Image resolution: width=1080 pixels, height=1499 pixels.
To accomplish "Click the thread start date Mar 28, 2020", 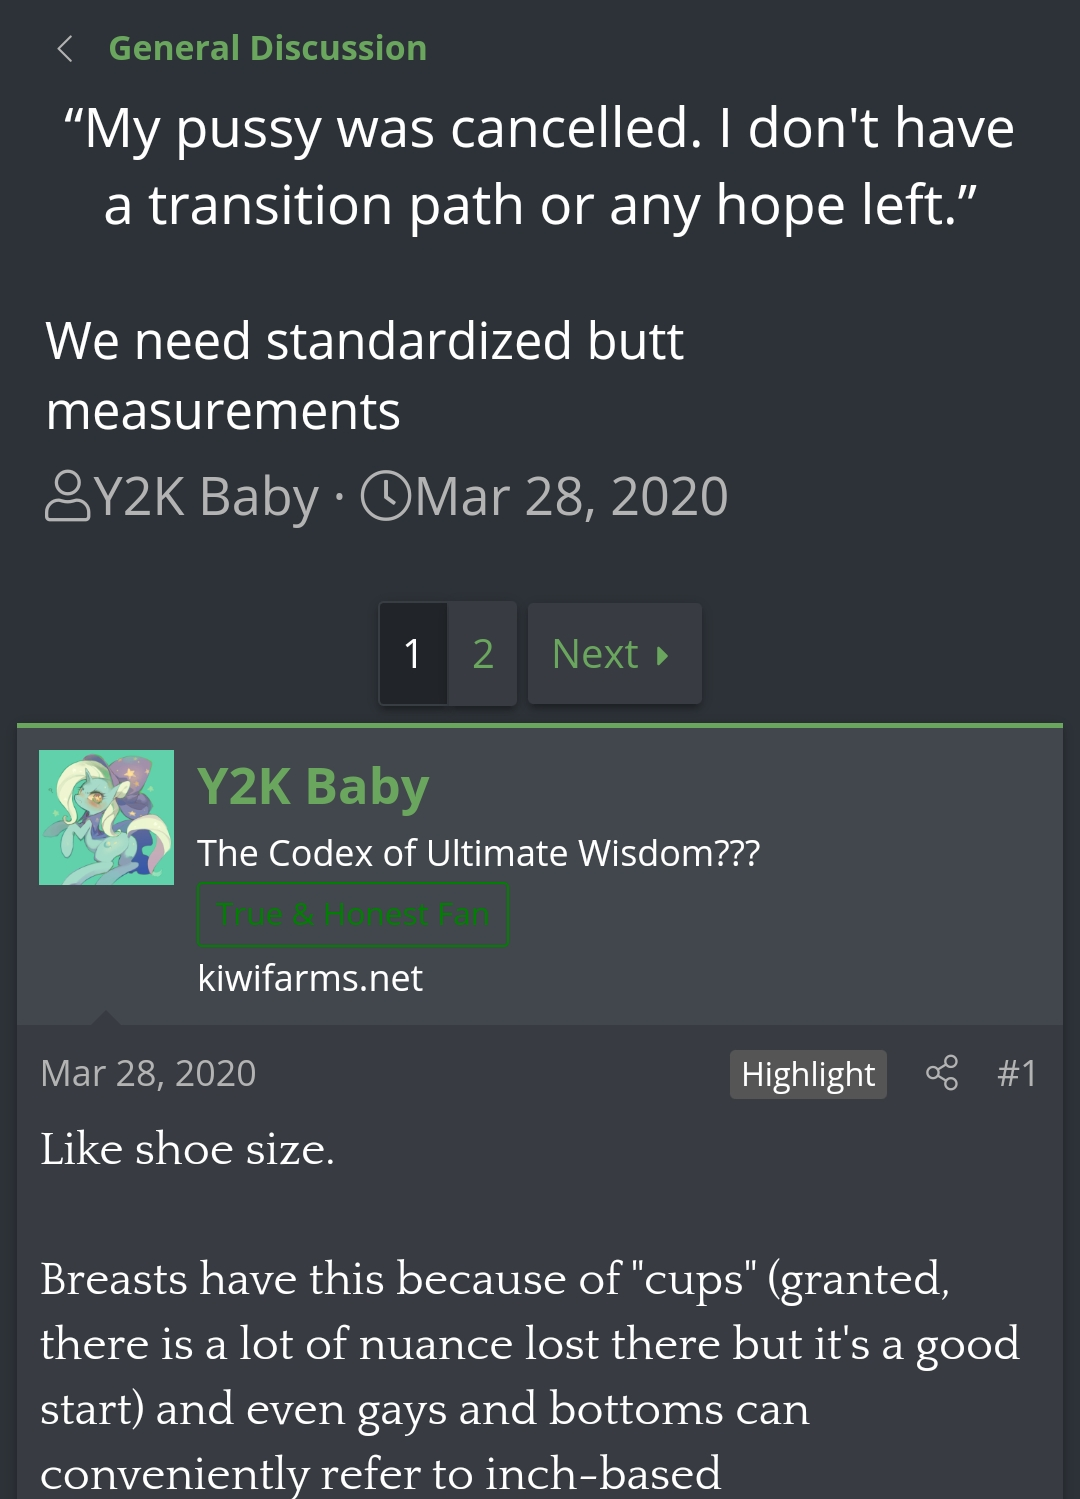I will click(571, 497).
